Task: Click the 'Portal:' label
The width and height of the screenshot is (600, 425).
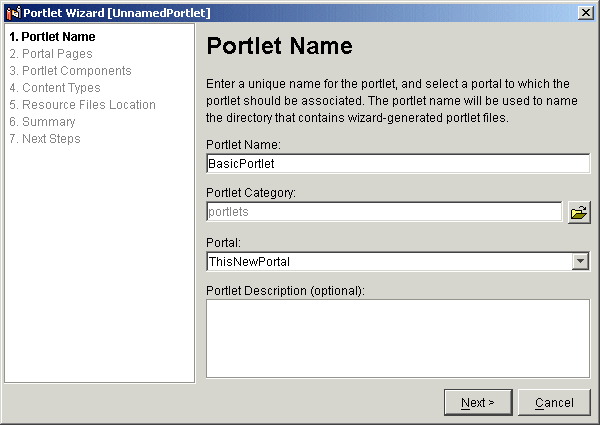Action: point(223,243)
